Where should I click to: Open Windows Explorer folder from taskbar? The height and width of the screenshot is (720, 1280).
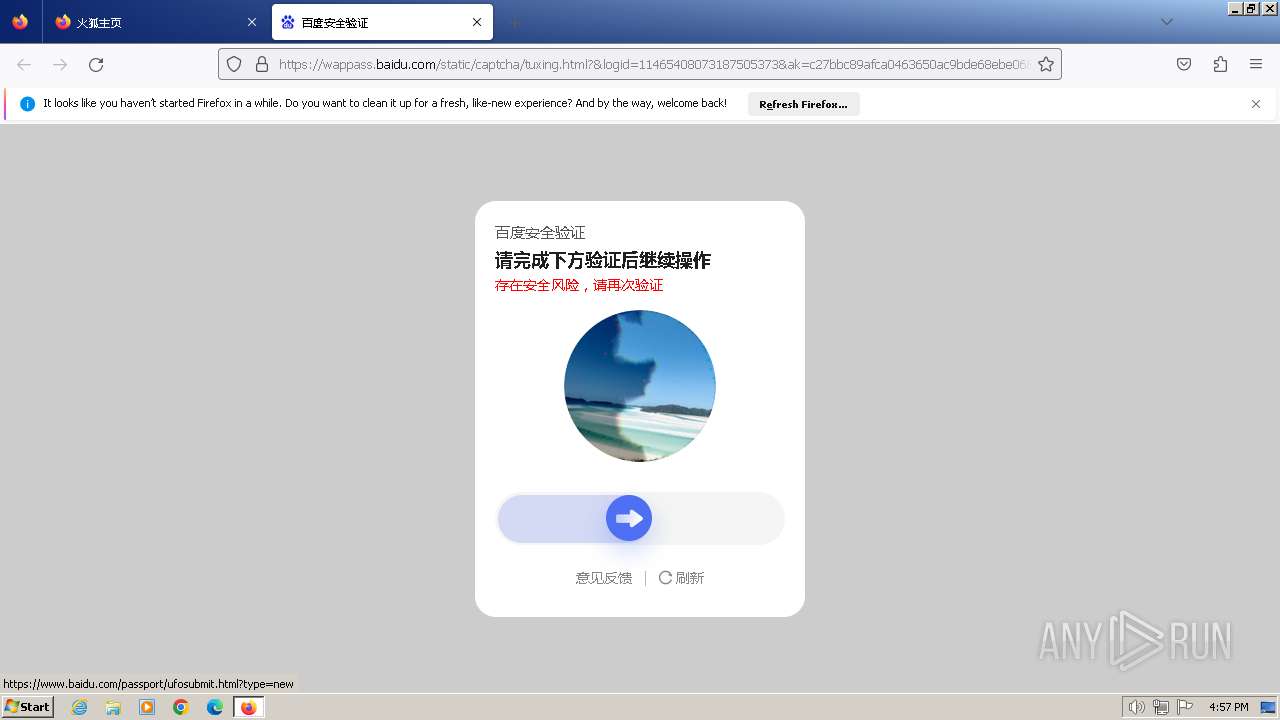[x=113, y=707]
